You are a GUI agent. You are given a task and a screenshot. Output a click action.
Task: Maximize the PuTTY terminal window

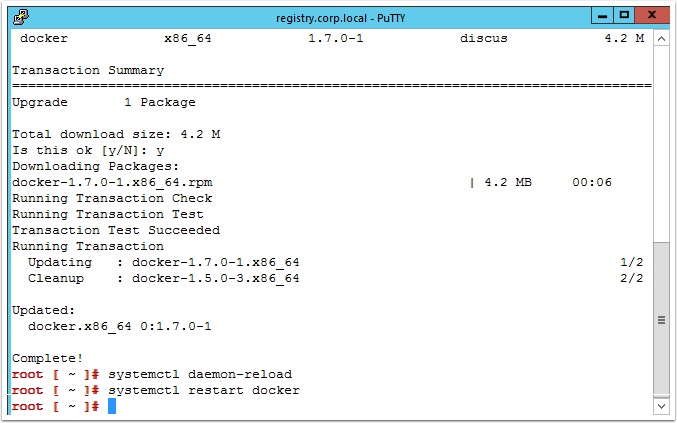[x=624, y=16]
